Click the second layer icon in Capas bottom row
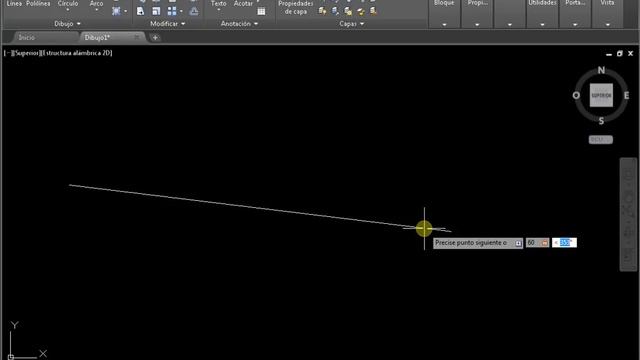Image resolution: width=640 pixels, height=360 pixels. click(x=335, y=11)
